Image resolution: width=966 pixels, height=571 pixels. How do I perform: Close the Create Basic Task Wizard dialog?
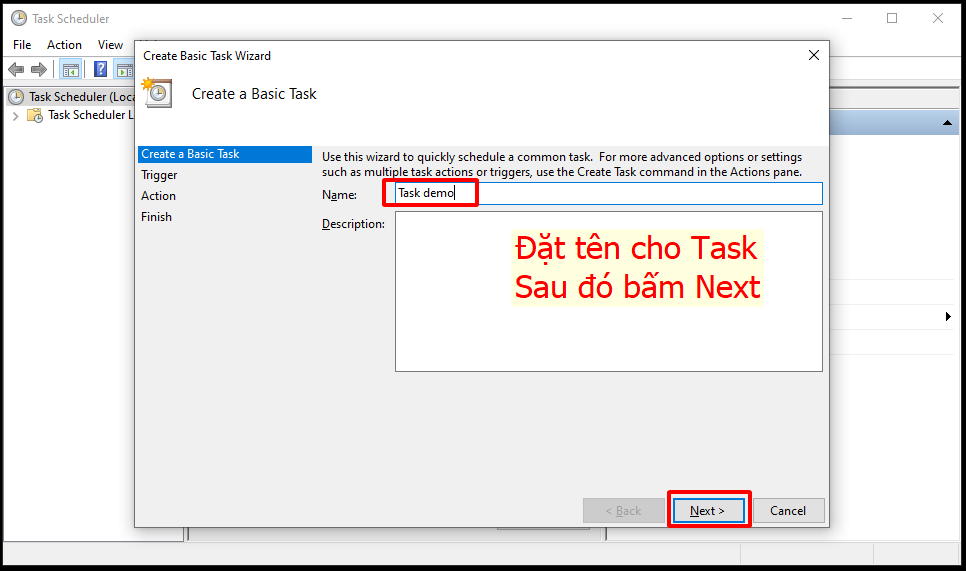point(814,56)
